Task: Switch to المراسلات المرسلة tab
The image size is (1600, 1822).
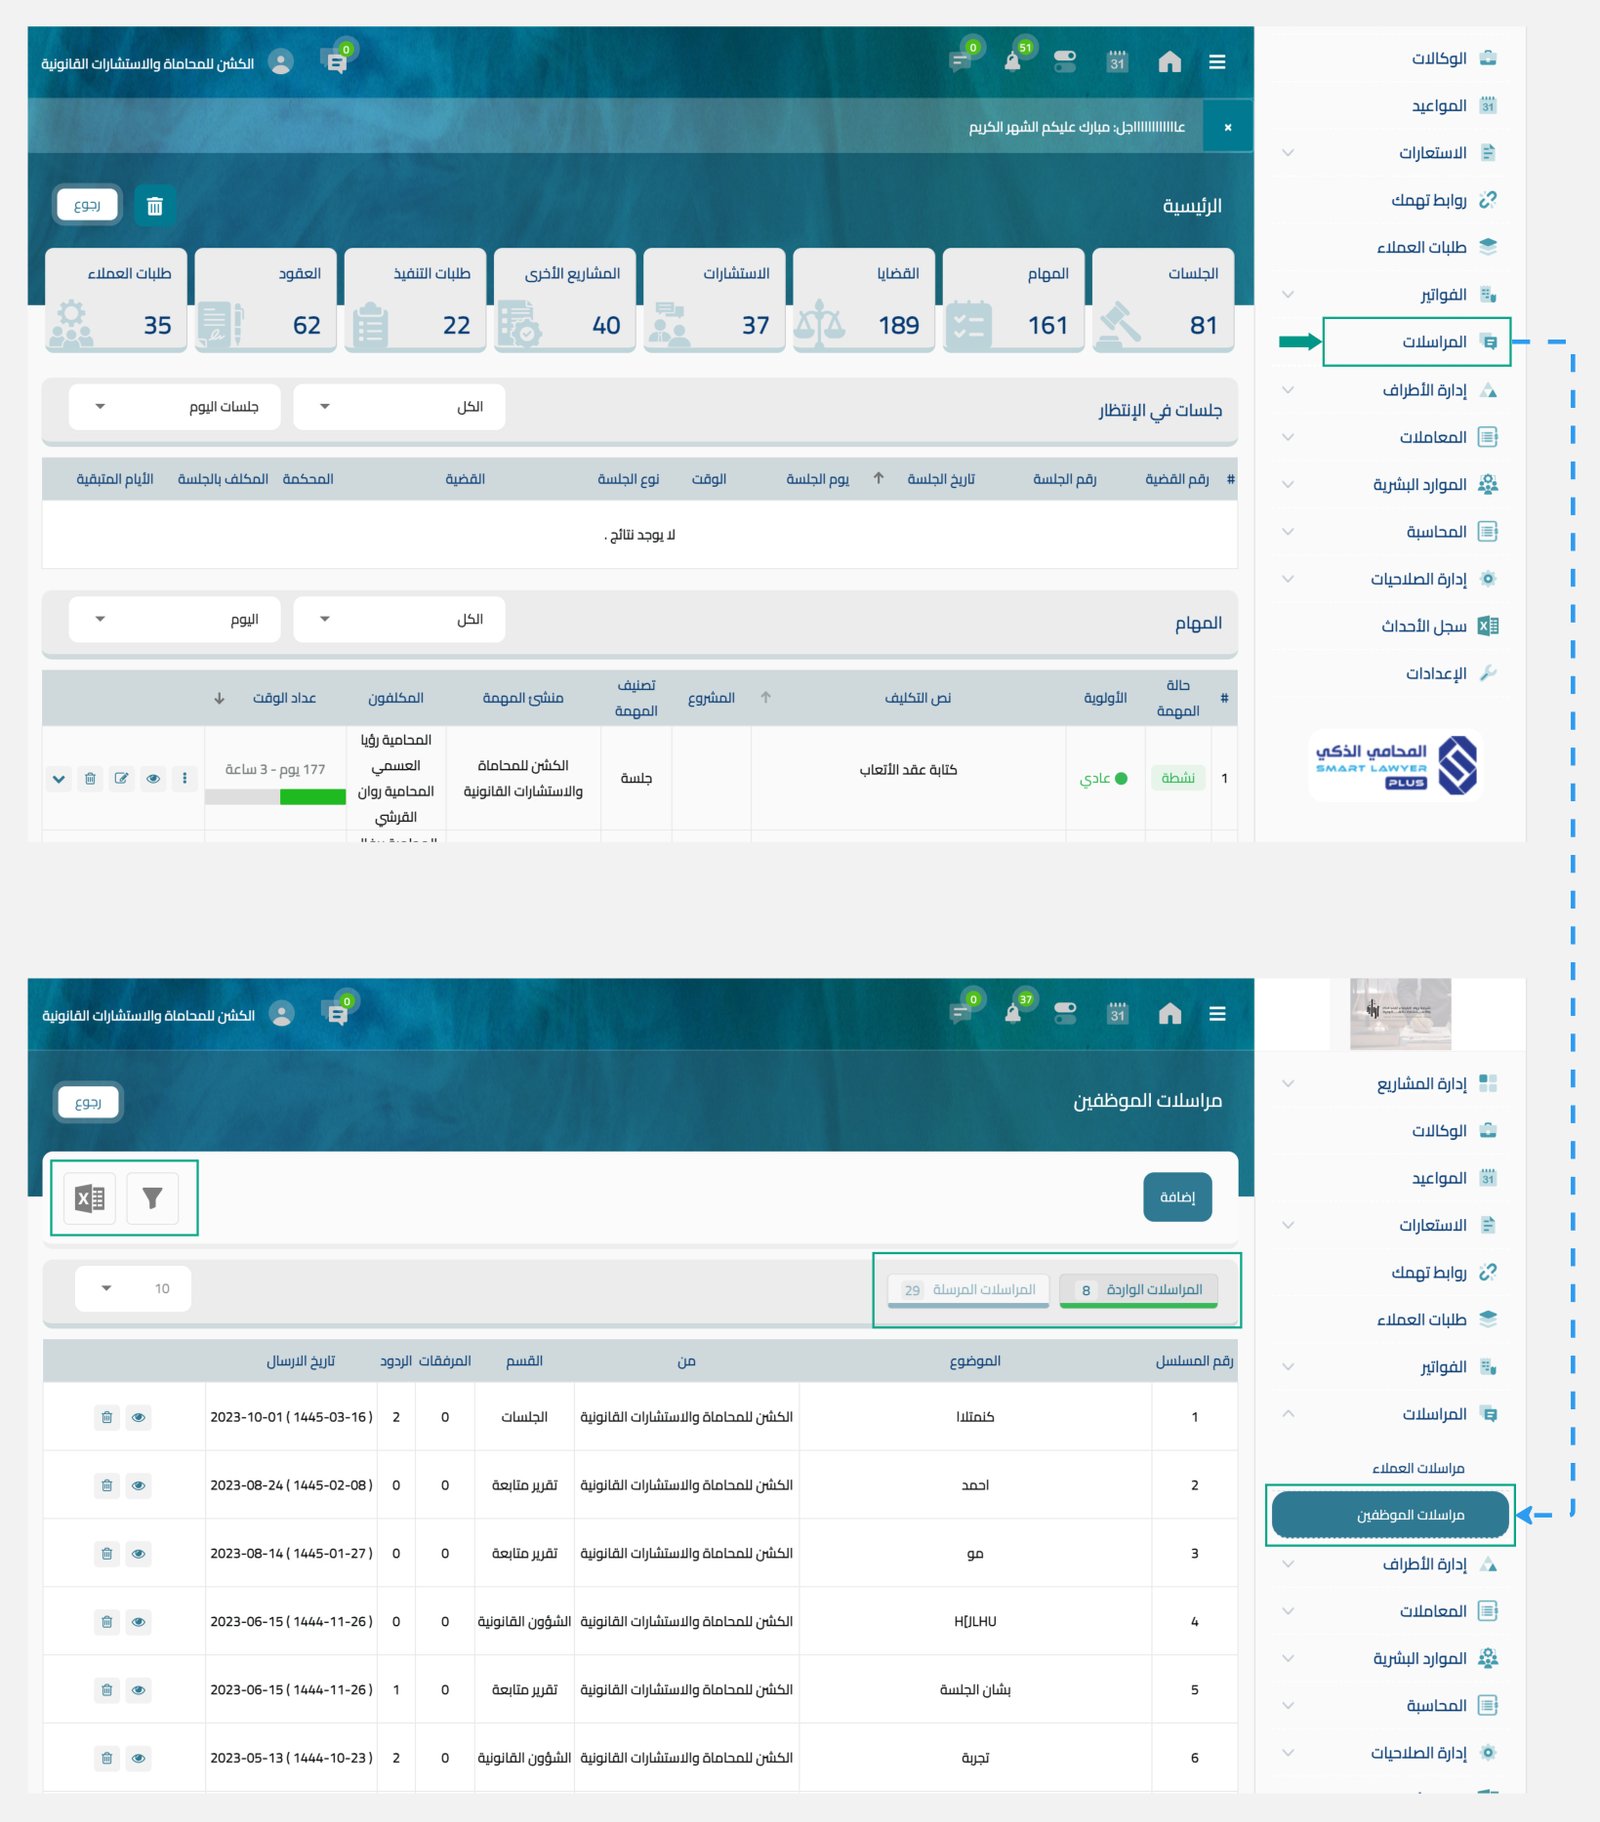Action: click(x=968, y=1290)
